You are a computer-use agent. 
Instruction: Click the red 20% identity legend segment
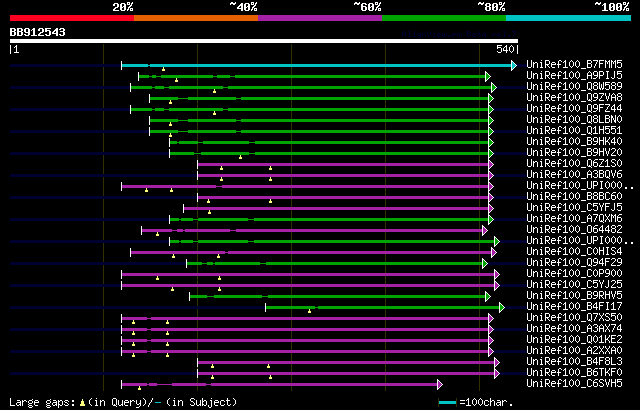(72, 18)
